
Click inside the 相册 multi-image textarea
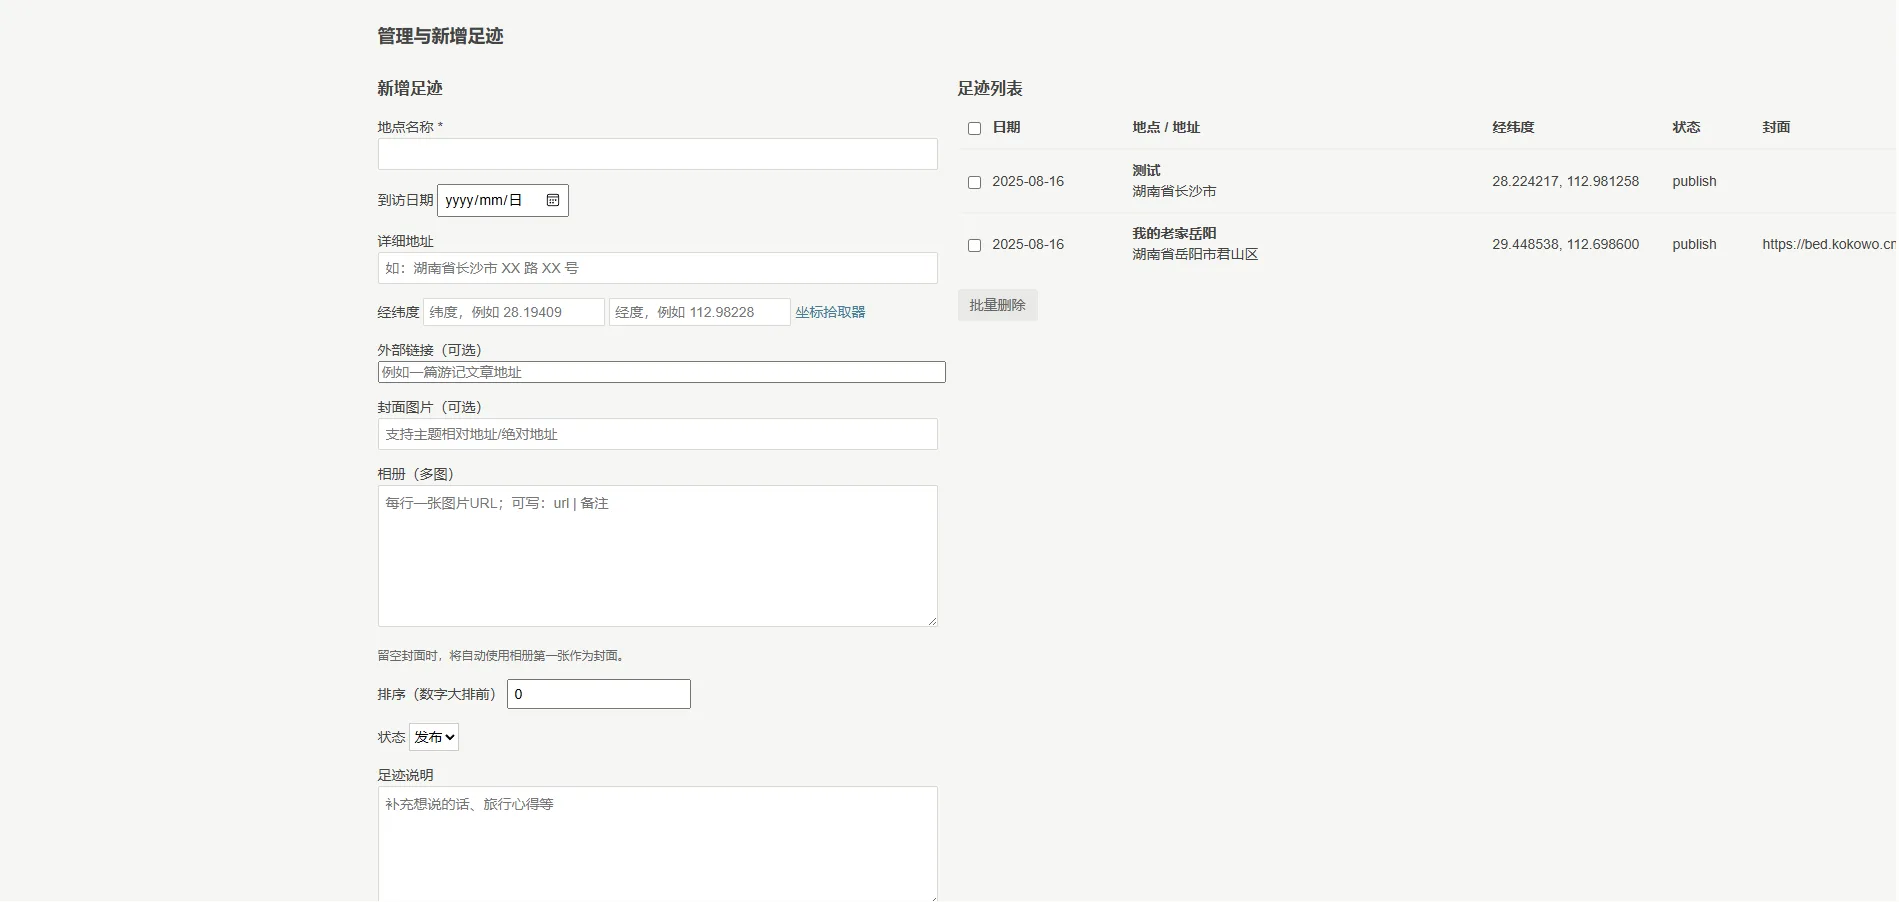point(657,556)
